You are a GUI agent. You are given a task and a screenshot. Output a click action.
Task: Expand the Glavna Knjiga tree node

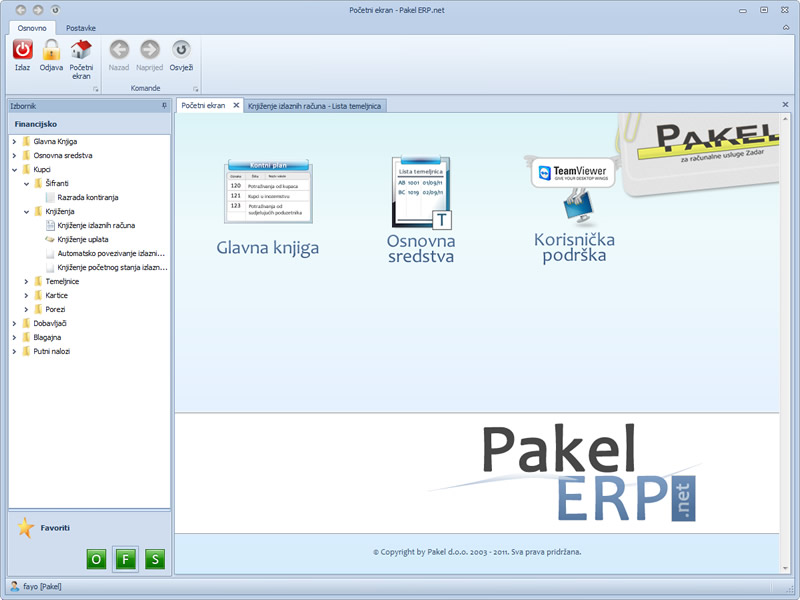pyautogui.click(x=14, y=141)
